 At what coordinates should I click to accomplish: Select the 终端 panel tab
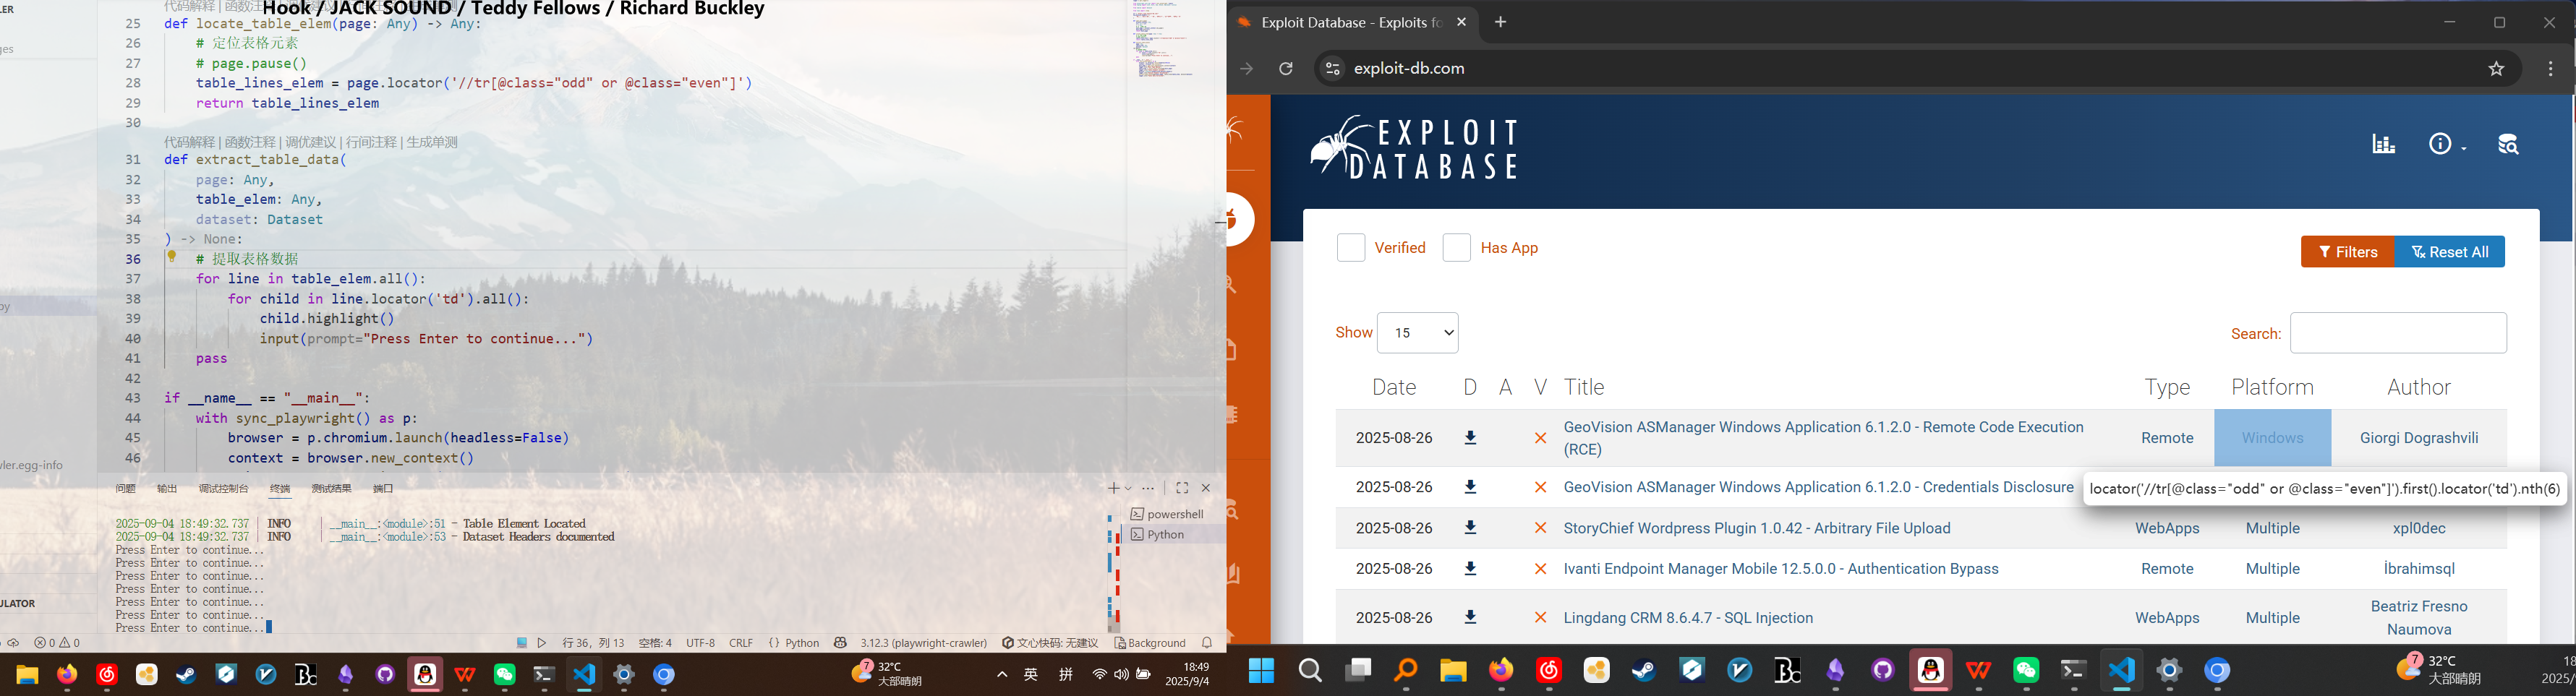pyautogui.click(x=280, y=489)
